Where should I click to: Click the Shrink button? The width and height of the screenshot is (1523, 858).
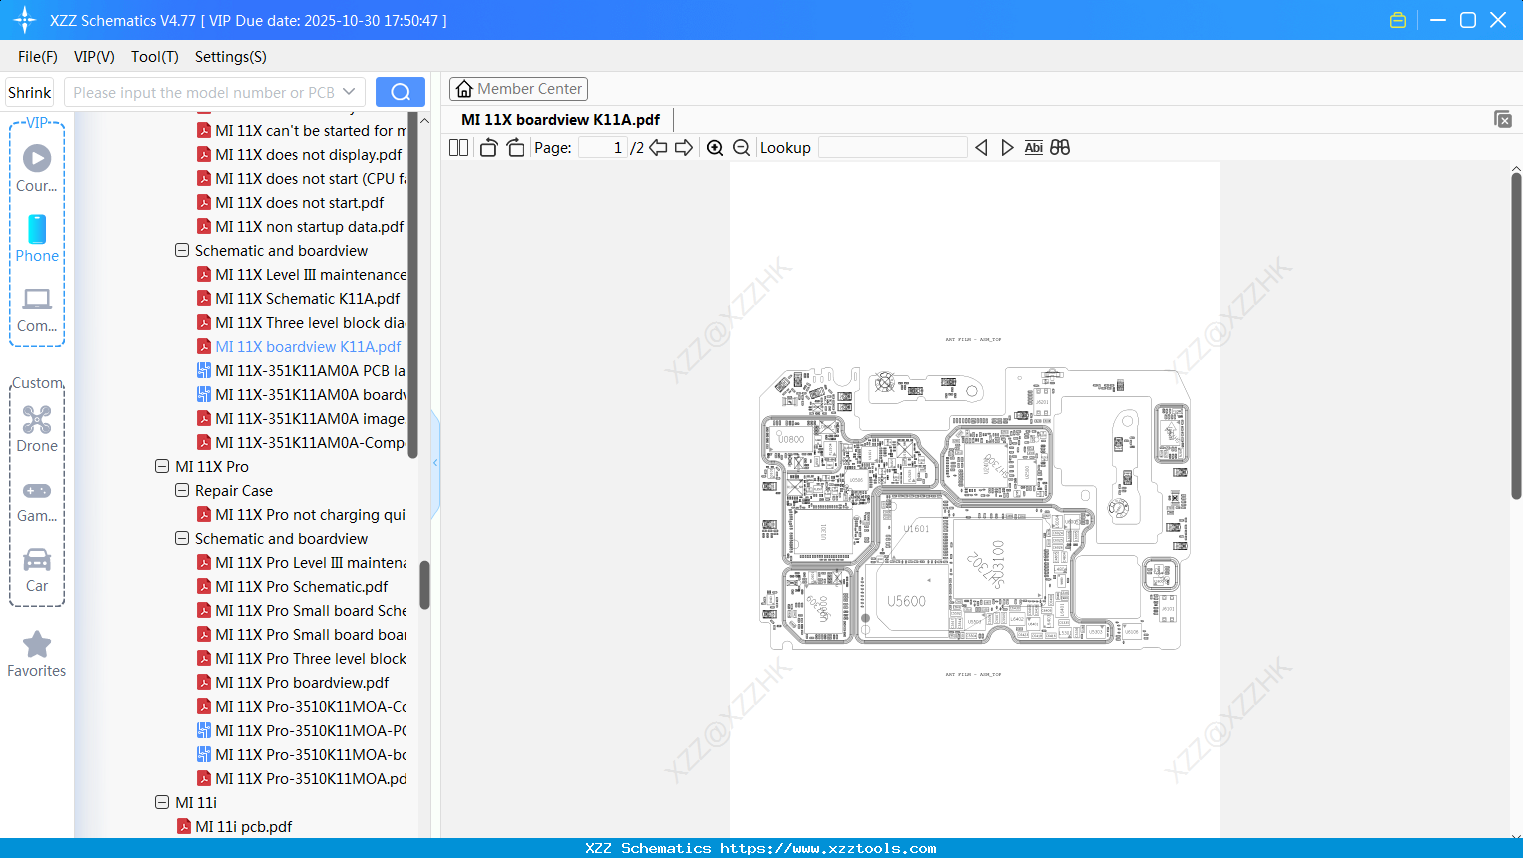[29, 91]
